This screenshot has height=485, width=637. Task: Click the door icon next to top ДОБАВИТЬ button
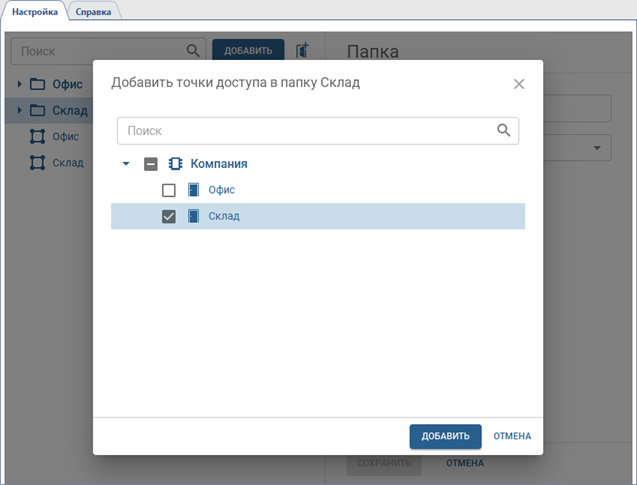(x=304, y=50)
